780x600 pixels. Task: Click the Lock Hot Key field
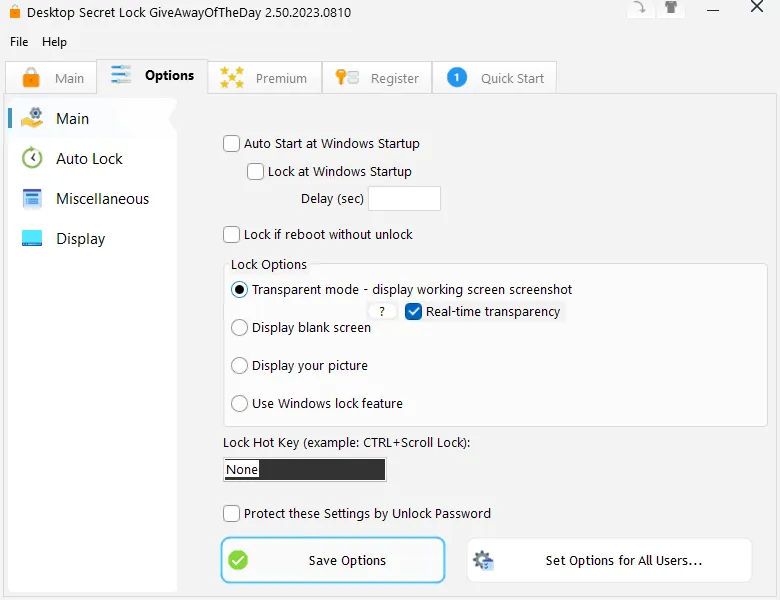(x=305, y=470)
